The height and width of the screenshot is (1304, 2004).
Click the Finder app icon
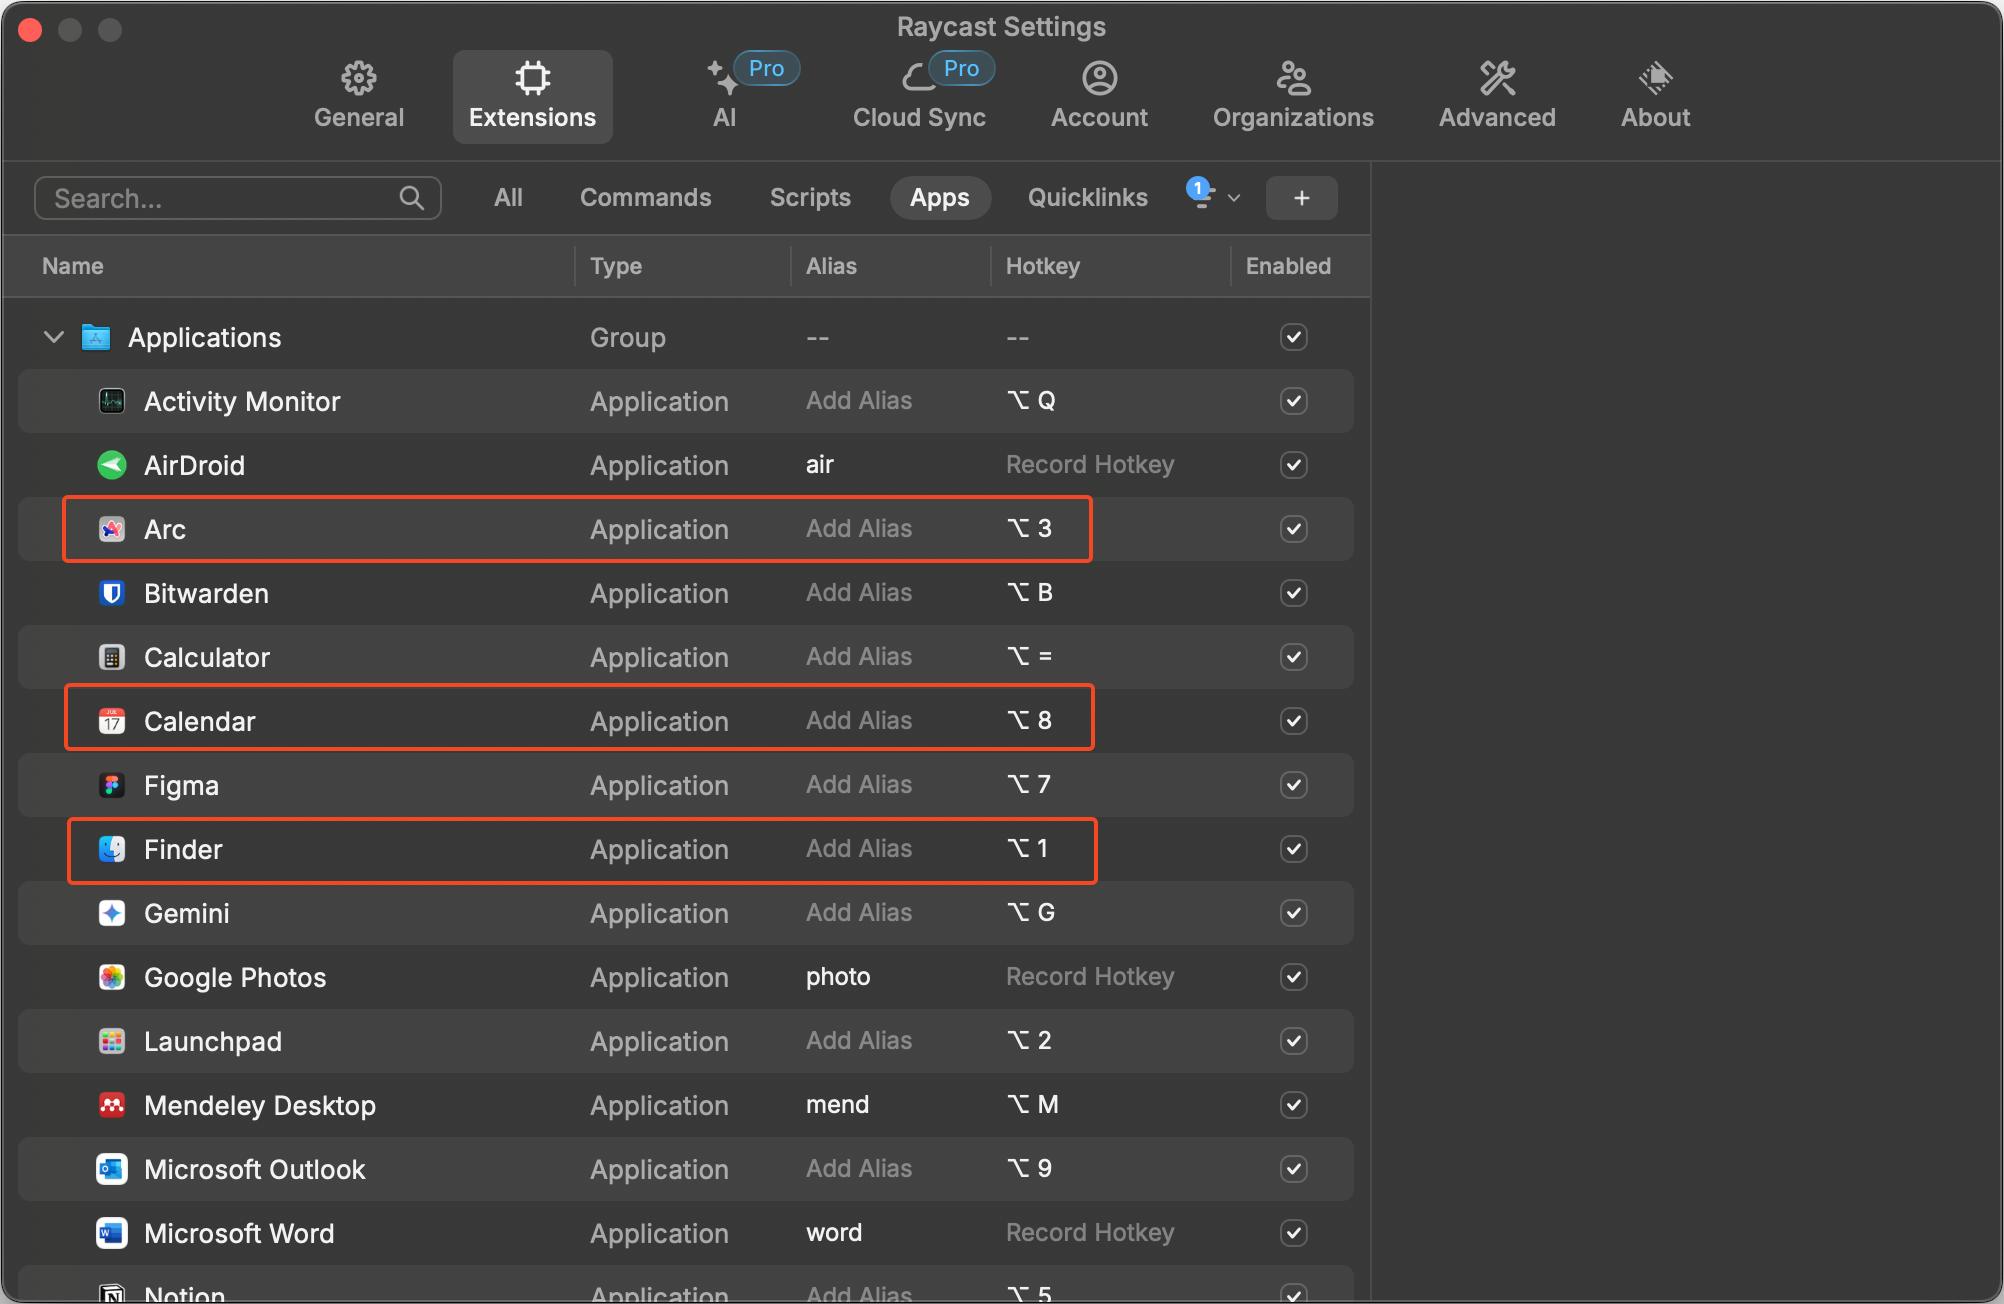pyautogui.click(x=112, y=849)
